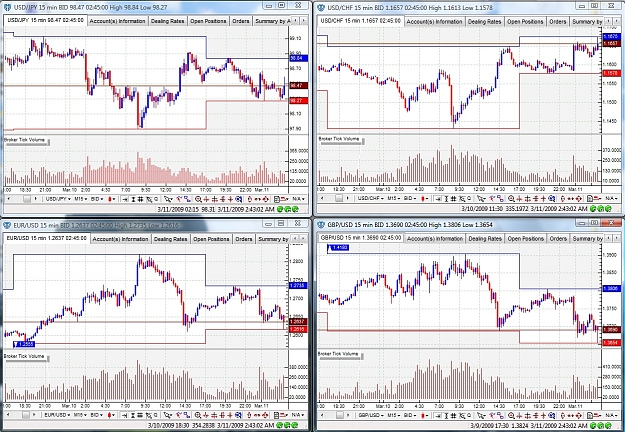This screenshot has height=432, width=625.
Task: Click the blue magnifier icon in USD/JPY toolbar
Action: pos(238,199)
